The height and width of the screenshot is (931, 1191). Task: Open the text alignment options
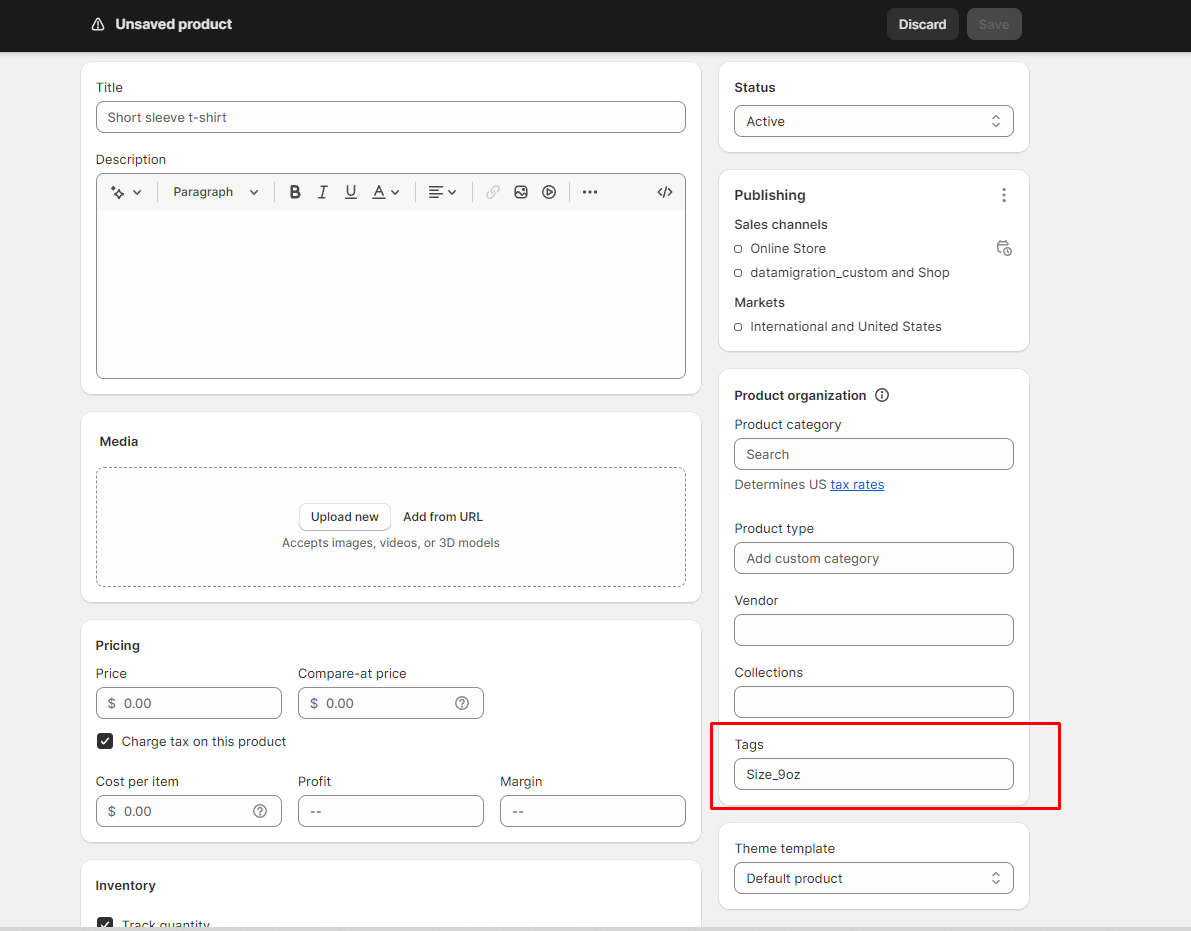[x=442, y=192]
